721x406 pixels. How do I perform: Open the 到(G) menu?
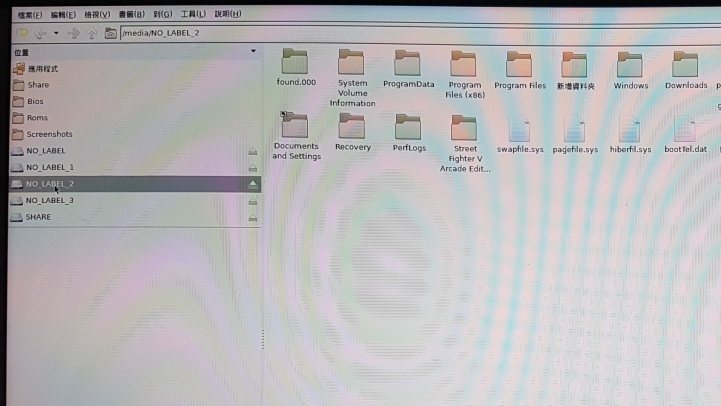163,14
